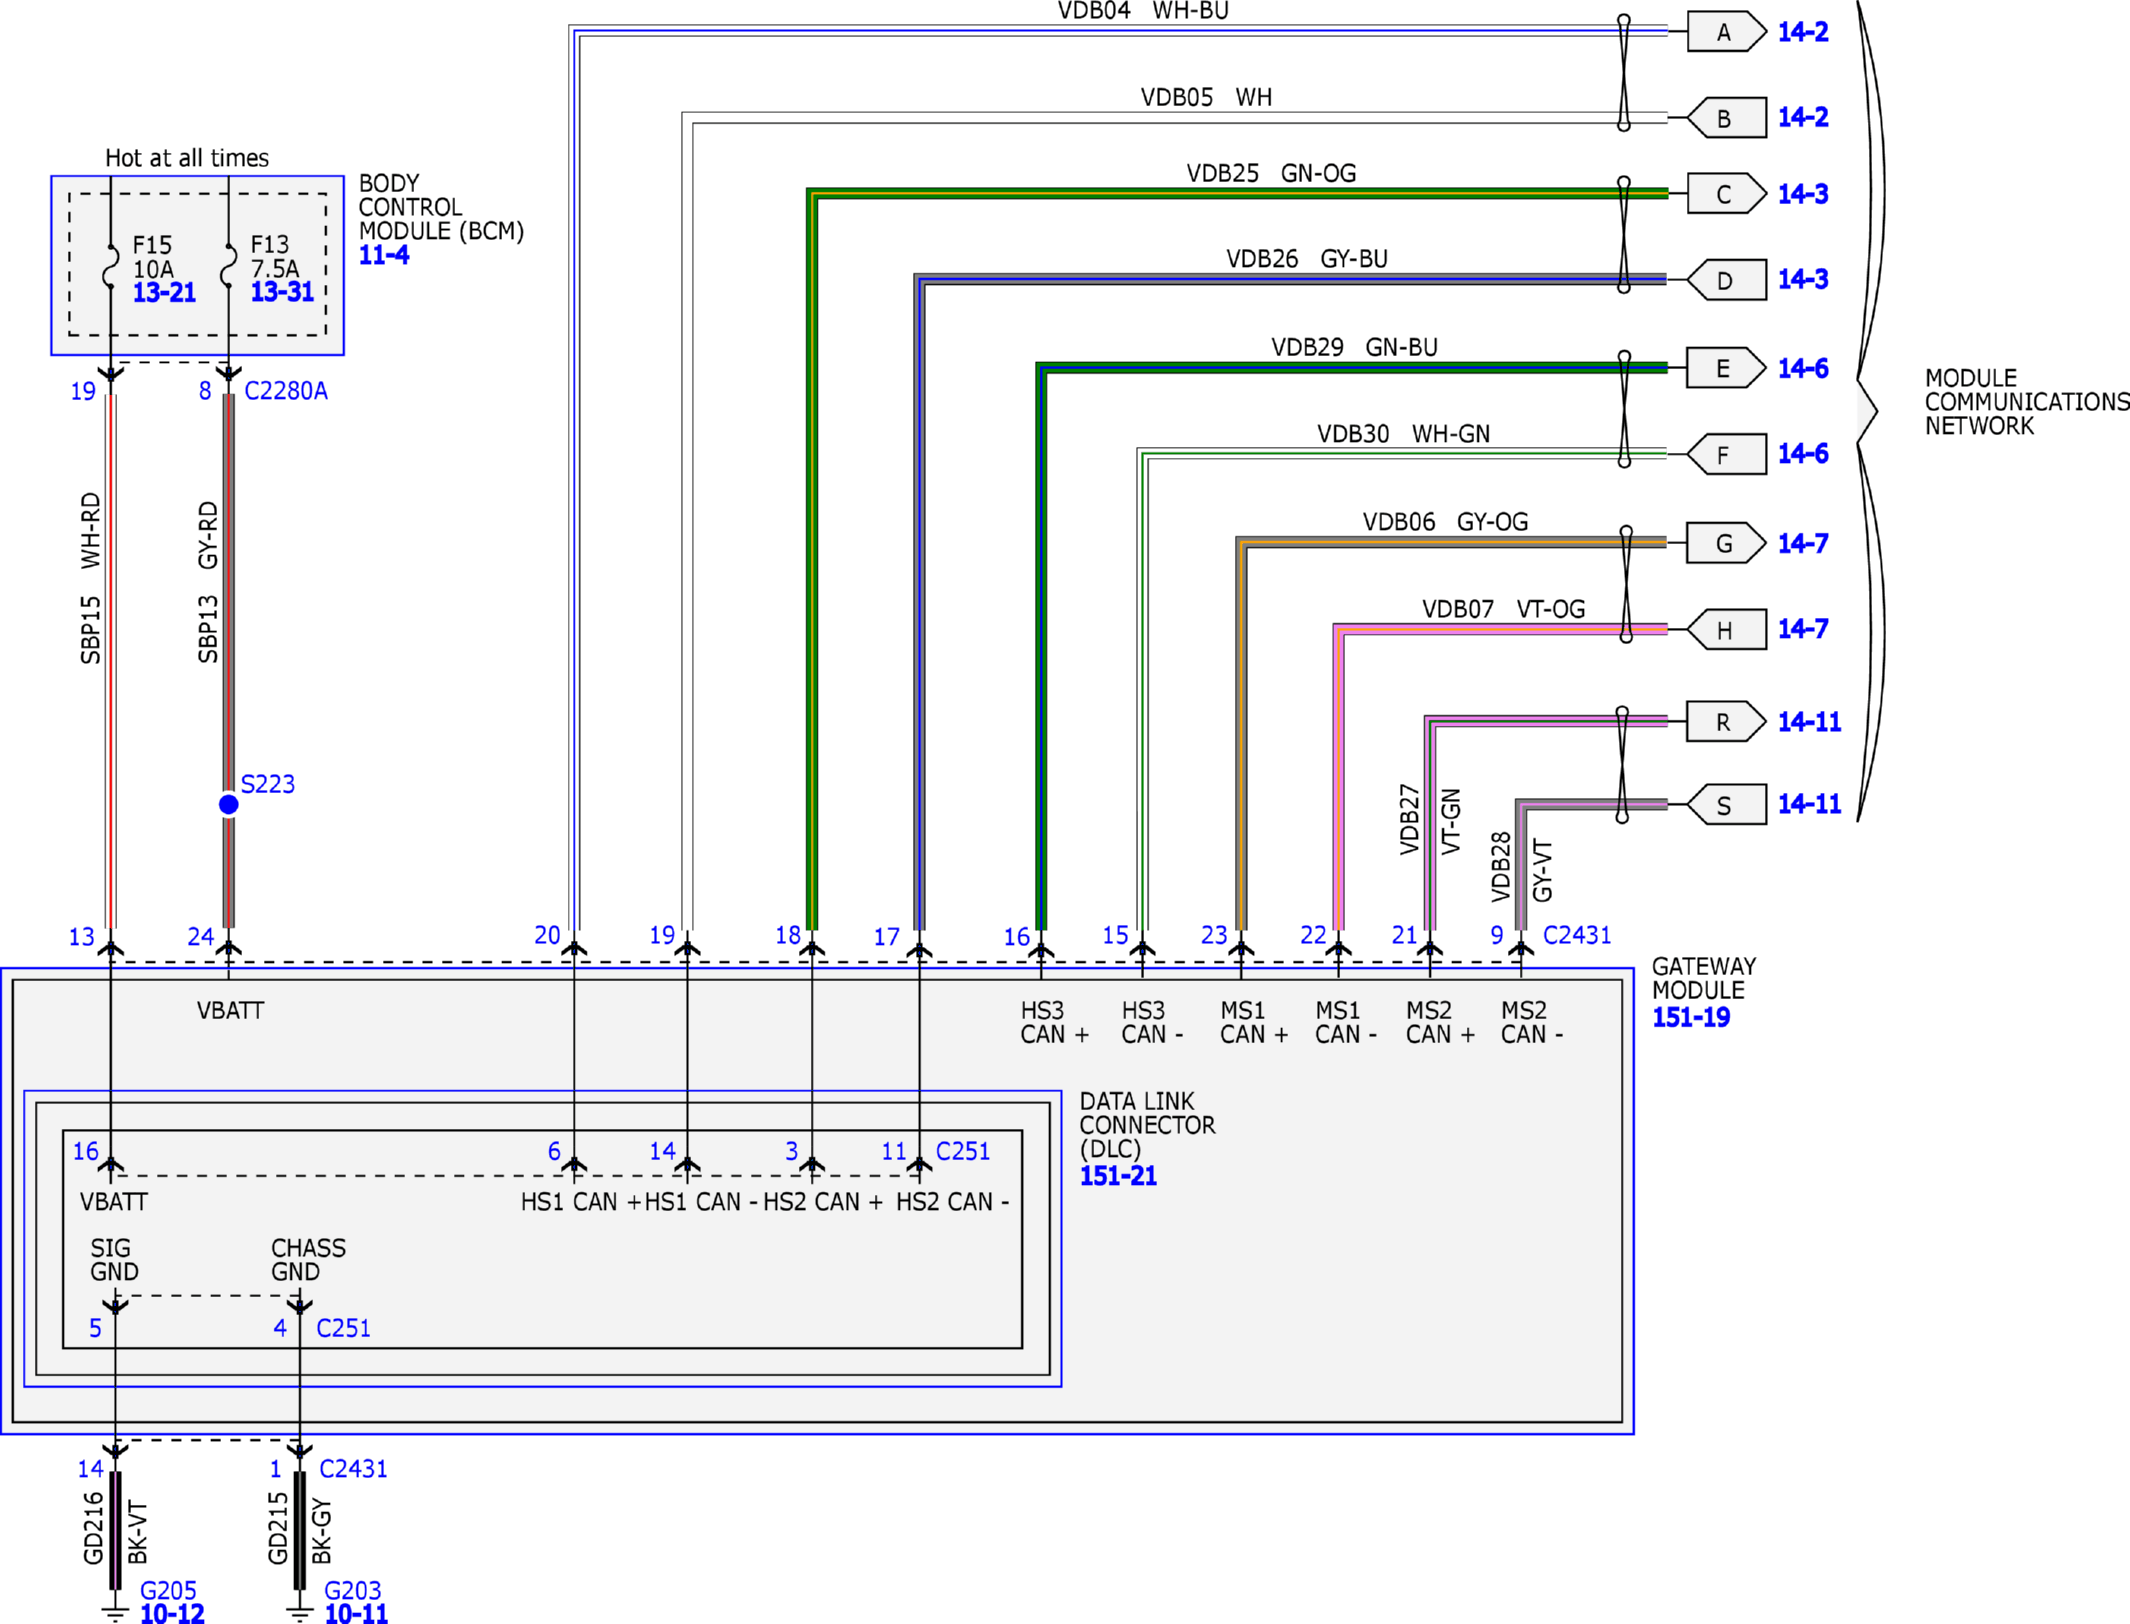Open fuse F15 link 13-21
Viewport: 2130px width, 1624px height.
[164, 293]
